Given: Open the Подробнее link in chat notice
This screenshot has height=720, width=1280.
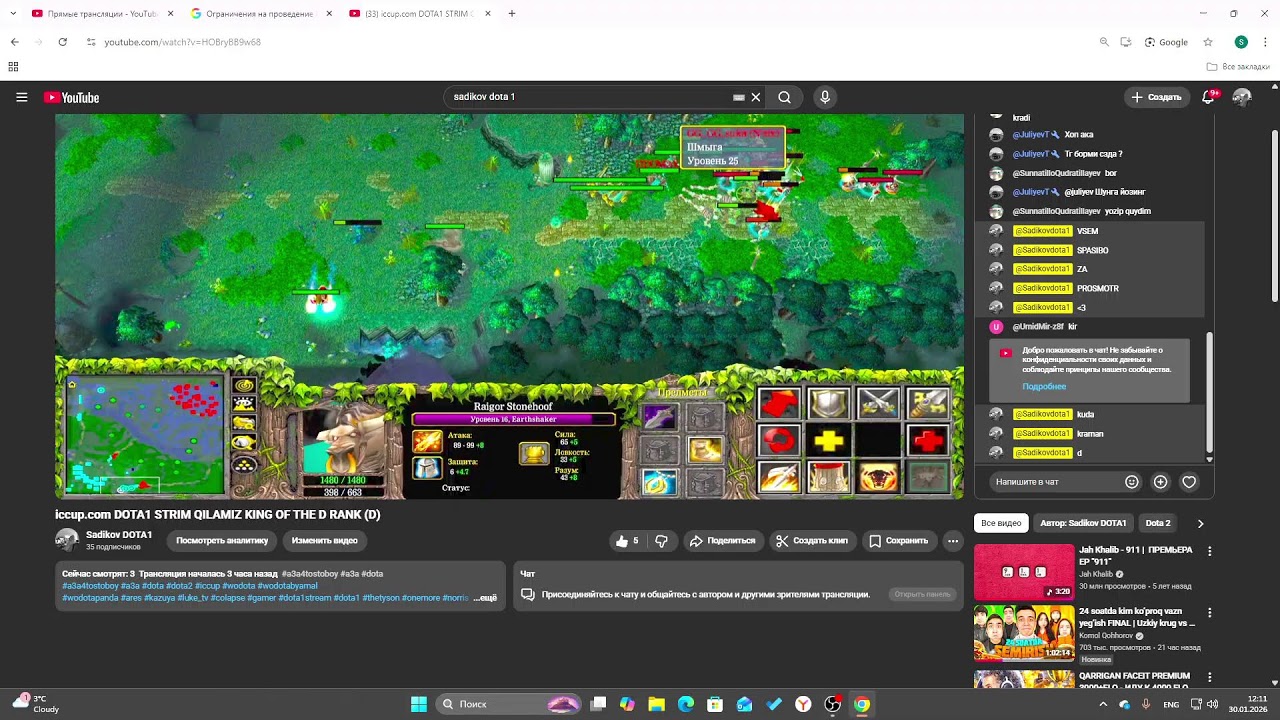Looking at the screenshot, I should (x=1044, y=386).
